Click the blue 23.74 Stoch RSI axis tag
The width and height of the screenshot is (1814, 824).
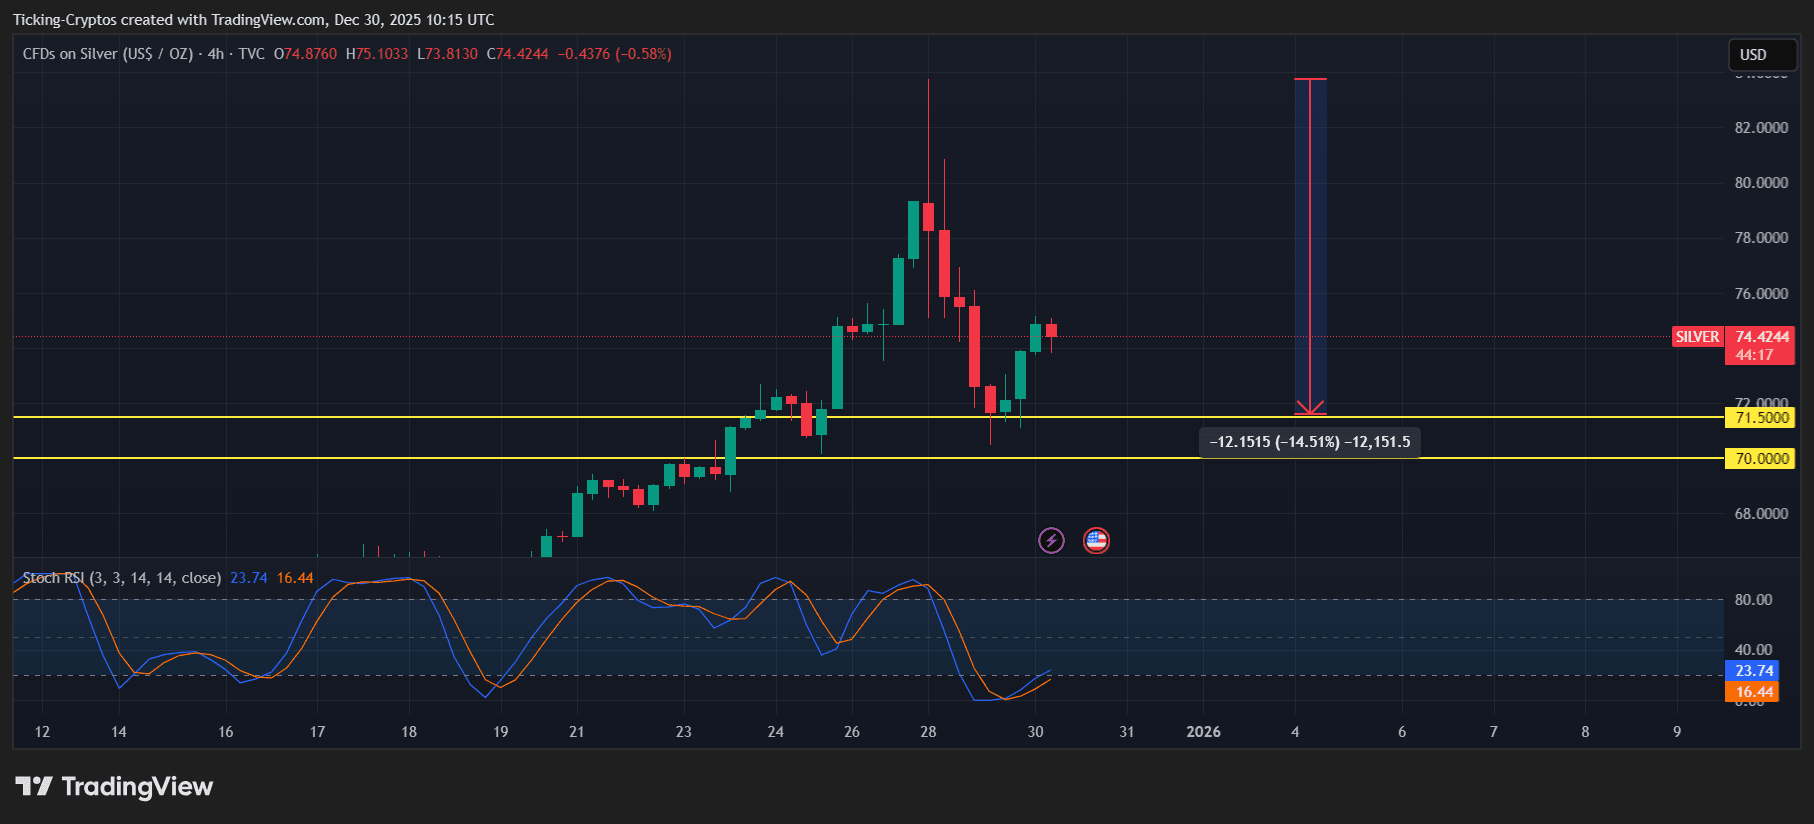pos(1753,671)
